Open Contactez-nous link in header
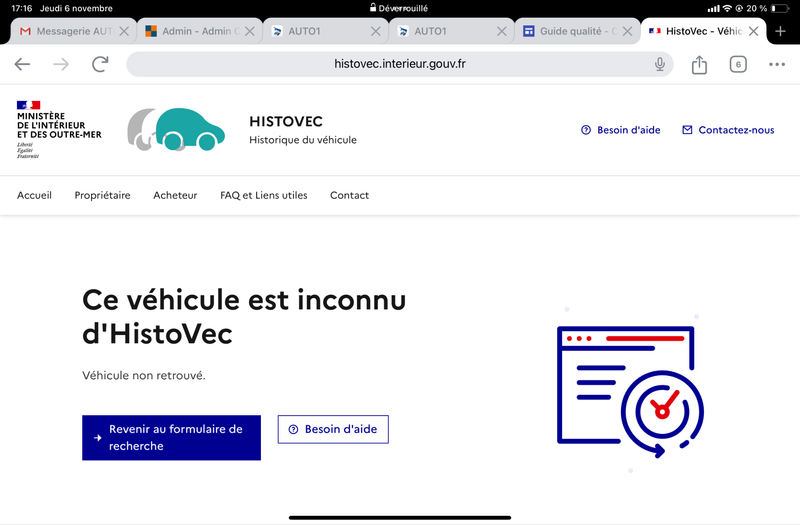This screenshot has height=525, width=800. coord(728,130)
